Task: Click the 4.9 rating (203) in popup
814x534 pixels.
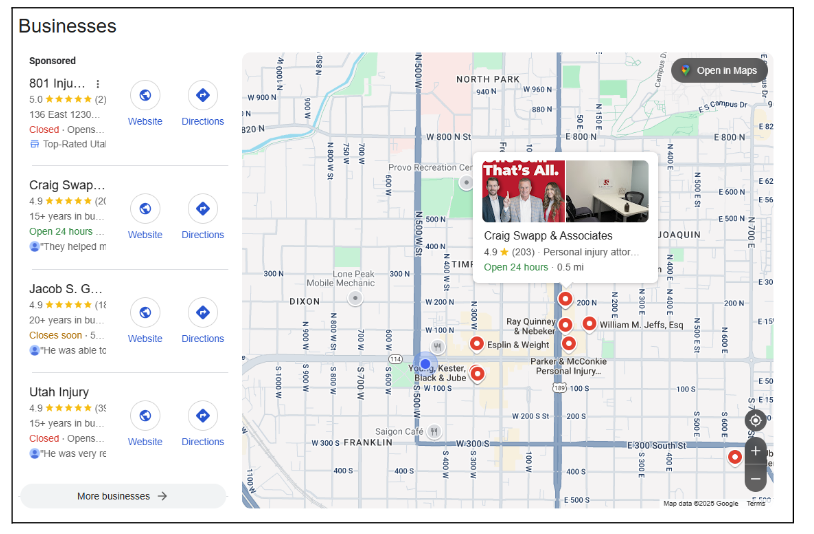Action: 509,252
